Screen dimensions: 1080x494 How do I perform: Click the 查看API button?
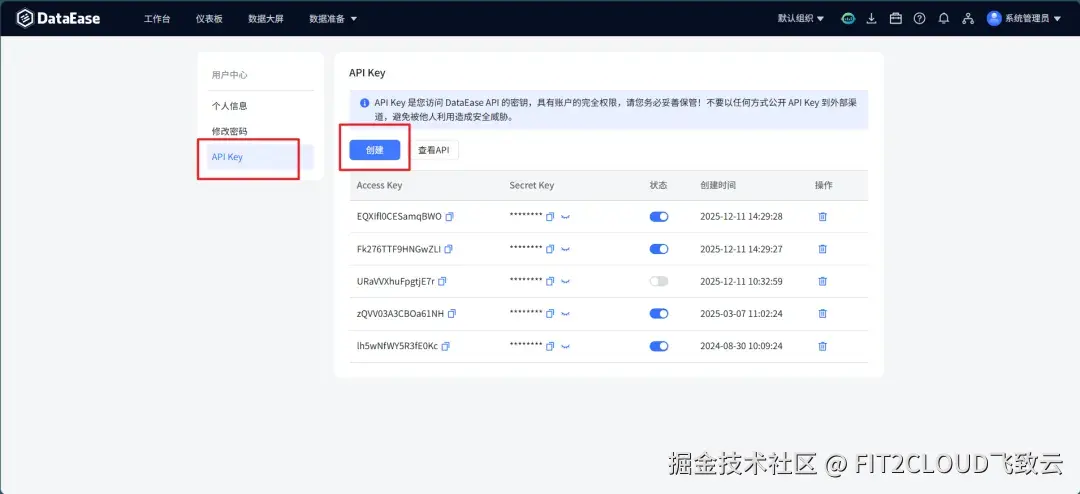pos(433,150)
